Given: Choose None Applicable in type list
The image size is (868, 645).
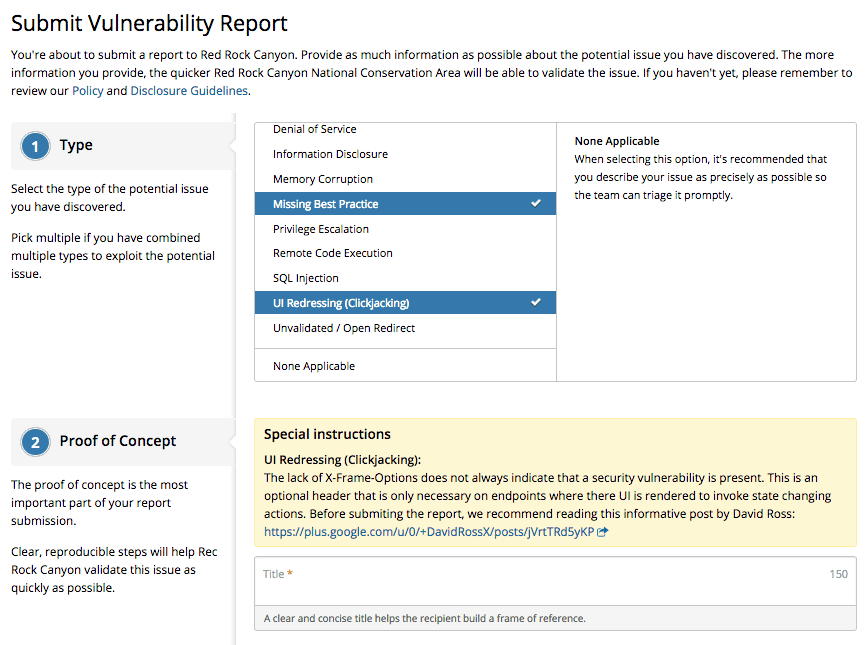Looking at the screenshot, I should [314, 366].
